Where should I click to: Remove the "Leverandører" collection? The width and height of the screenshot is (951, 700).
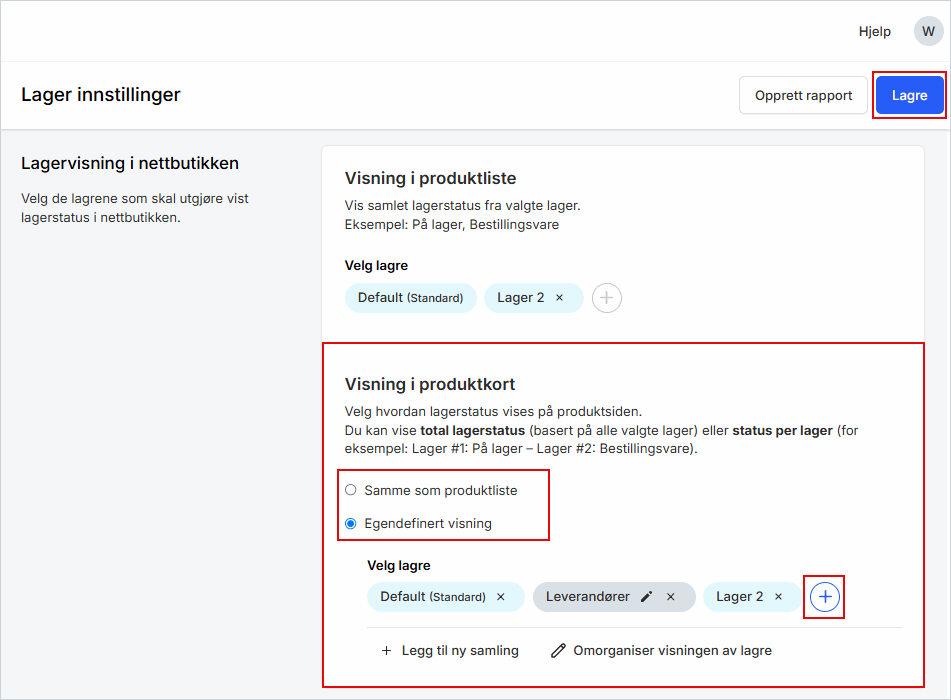[671, 596]
